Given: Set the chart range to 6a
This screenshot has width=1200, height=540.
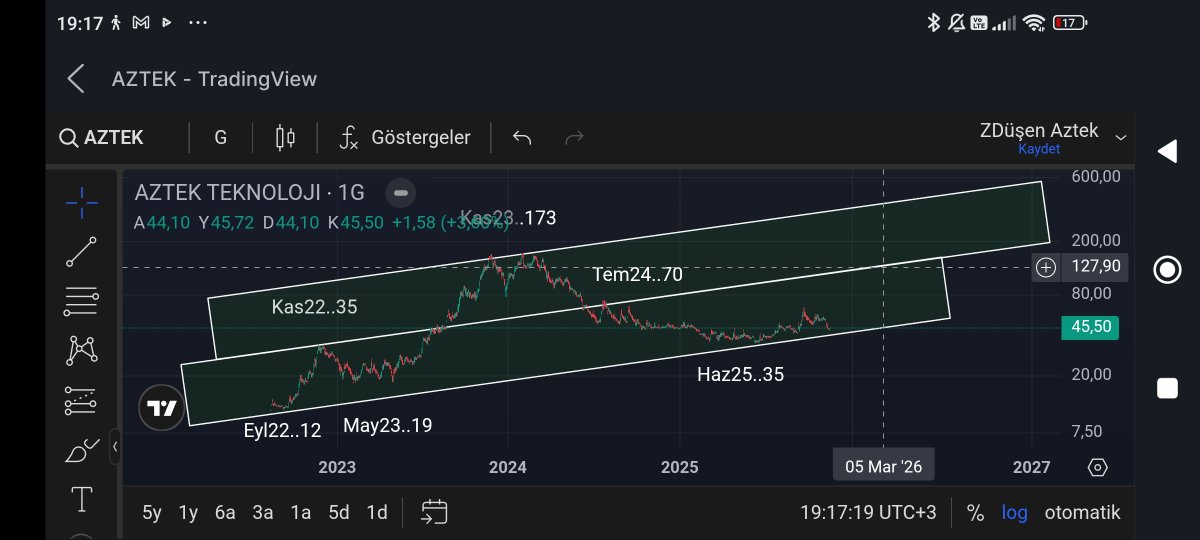Looking at the screenshot, I should click(x=225, y=513).
